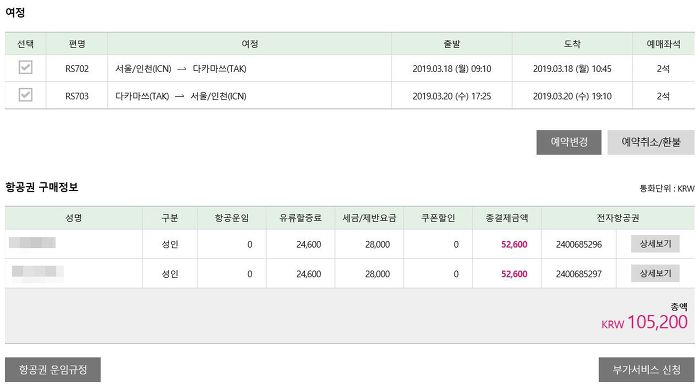Image resolution: width=700 pixels, height=387 pixels.
Task: Click the second passenger's blurred name
Action: click(x=37, y=272)
